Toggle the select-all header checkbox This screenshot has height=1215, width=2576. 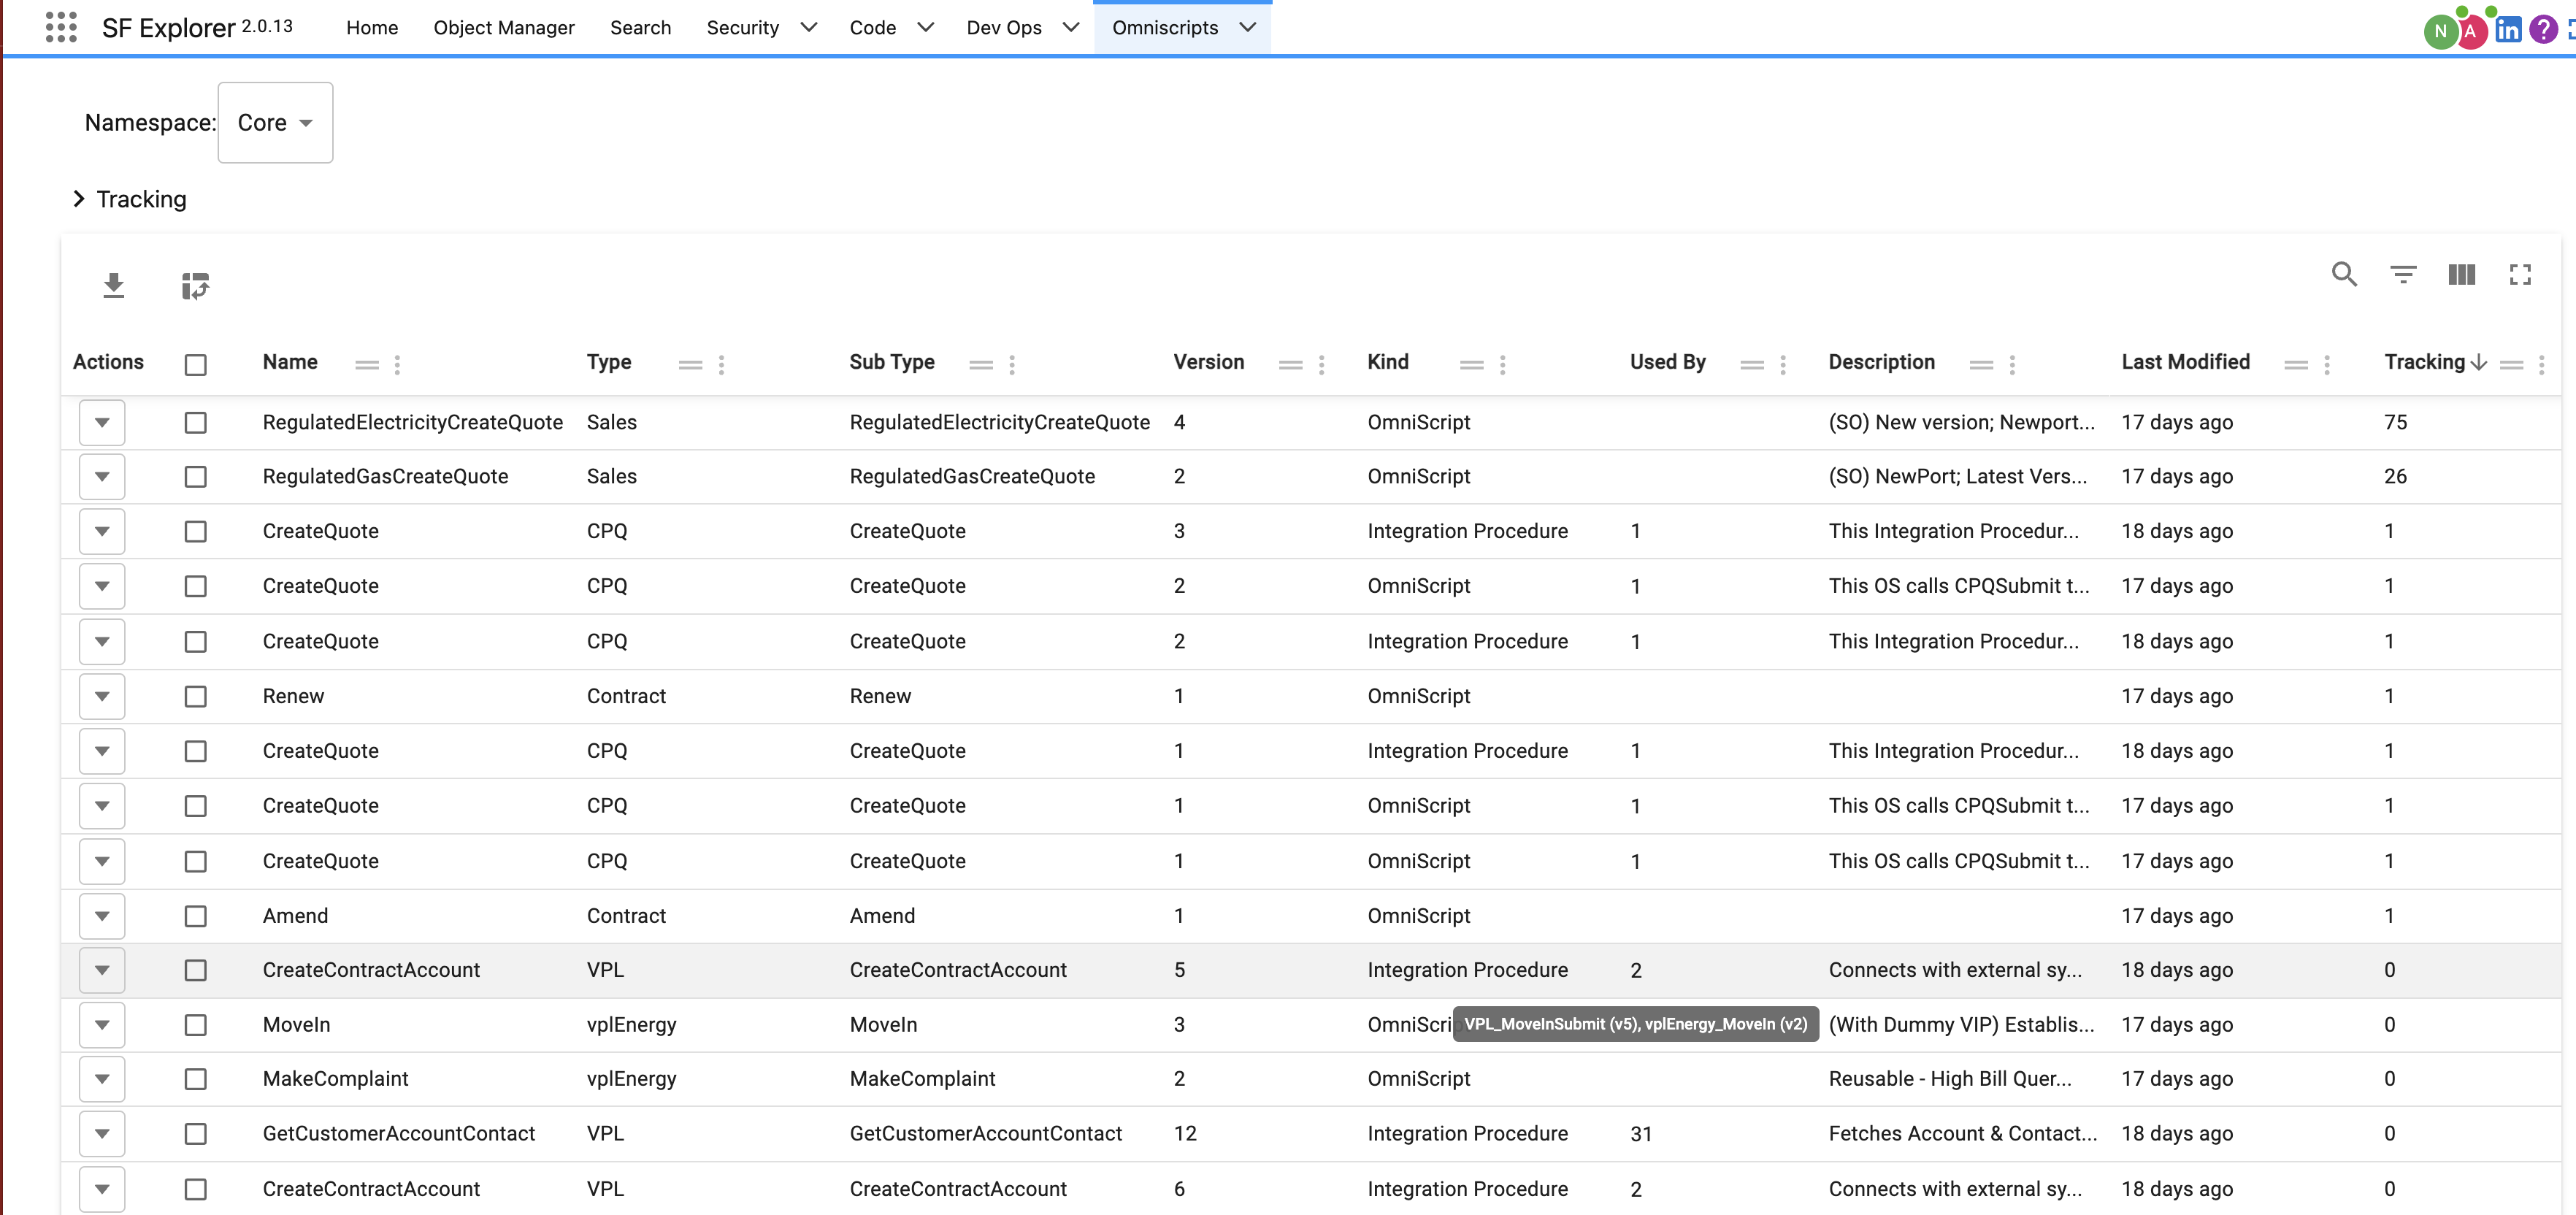(x=196, y=364)
